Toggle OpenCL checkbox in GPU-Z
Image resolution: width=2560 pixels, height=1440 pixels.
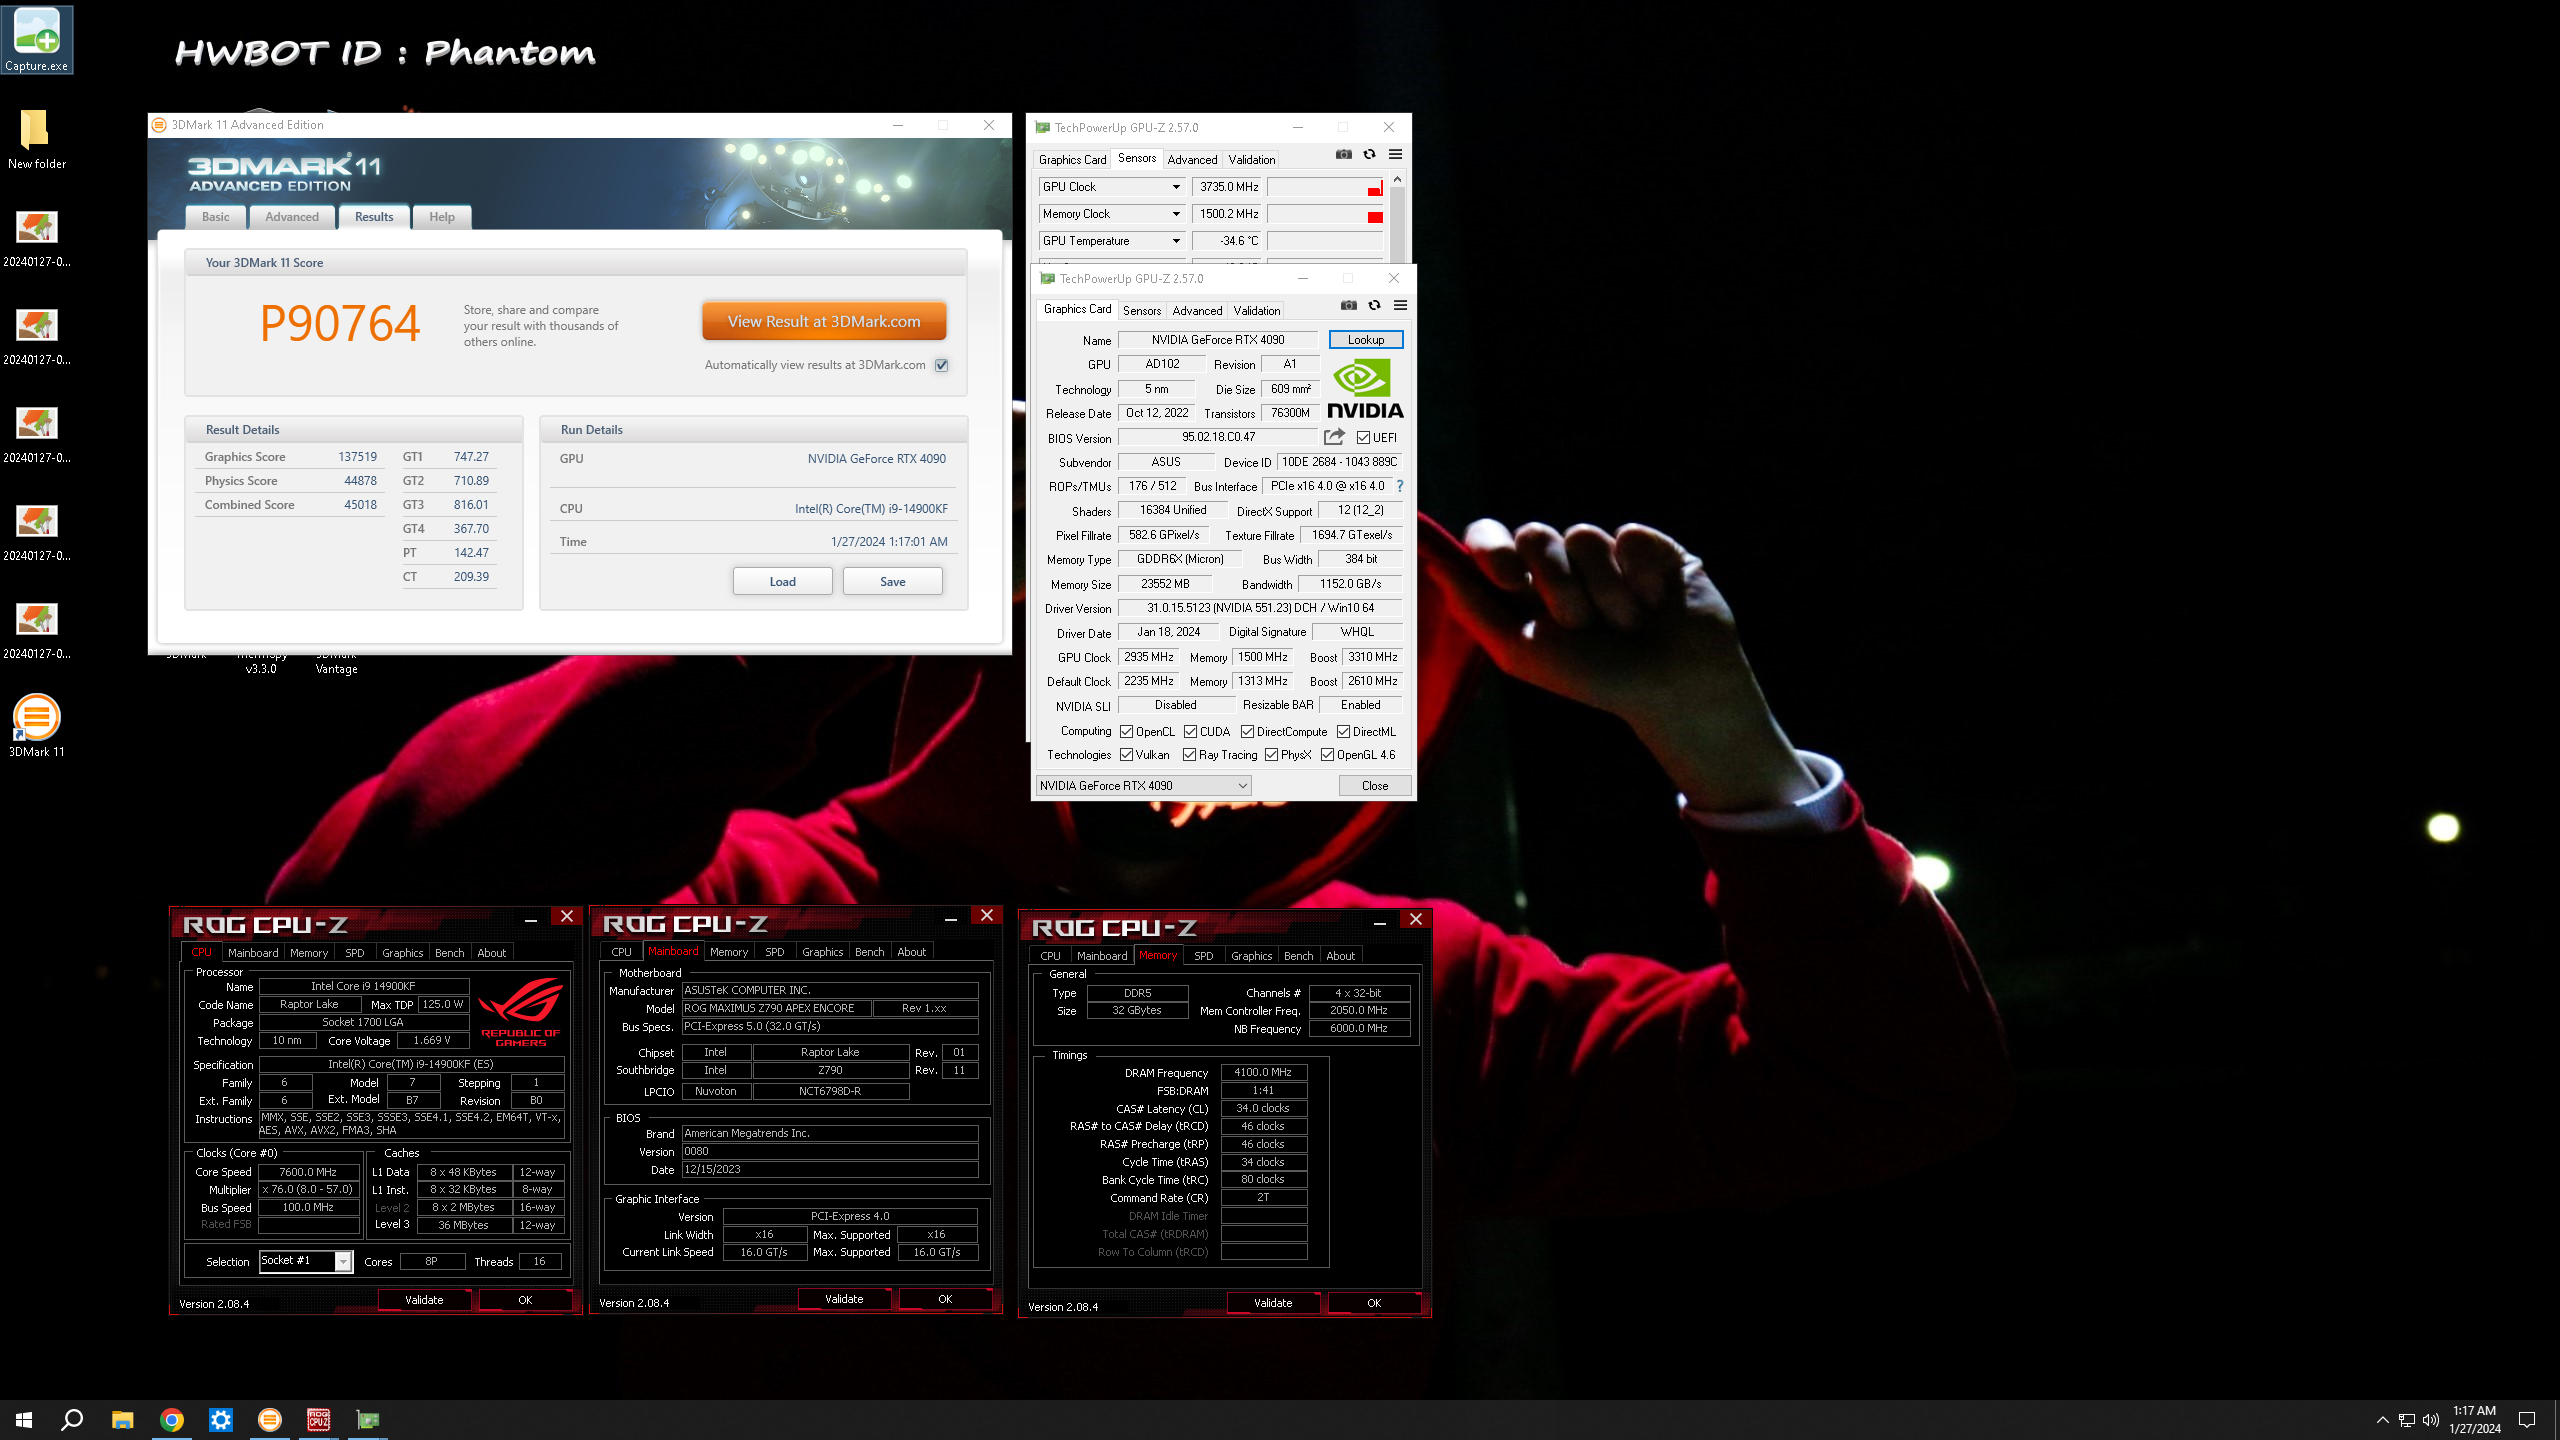point(1127,732)
